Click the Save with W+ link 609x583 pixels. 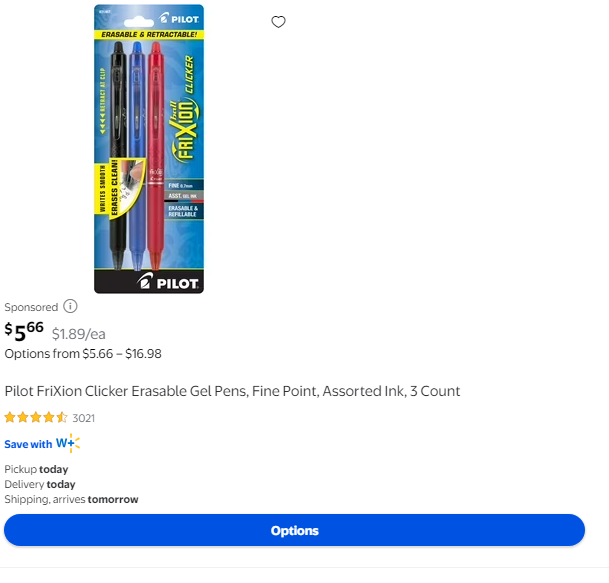point(42,444)
